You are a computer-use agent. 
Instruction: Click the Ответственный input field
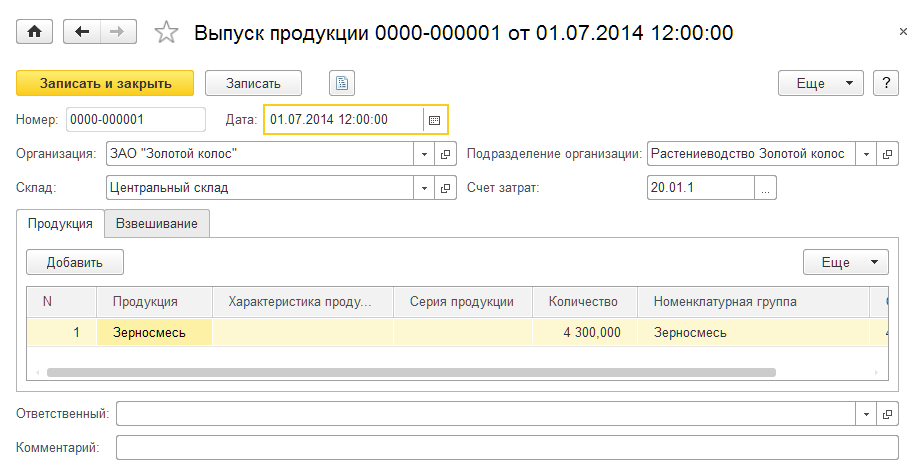[x=486, y=414]
